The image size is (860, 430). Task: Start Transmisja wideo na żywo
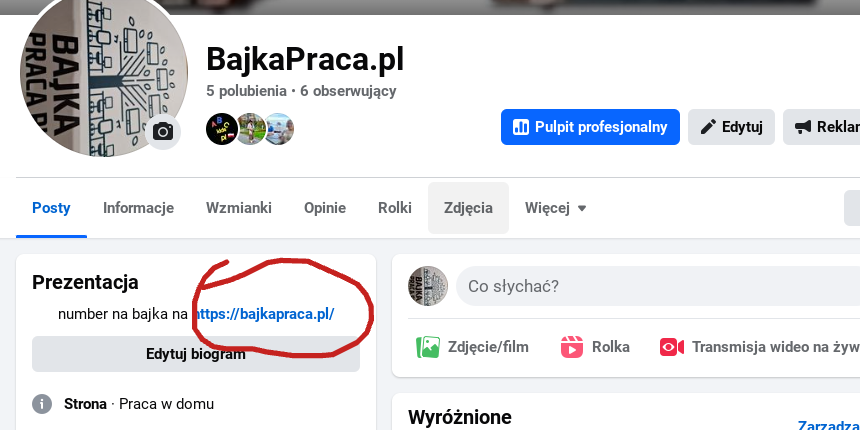coord(760,347)
